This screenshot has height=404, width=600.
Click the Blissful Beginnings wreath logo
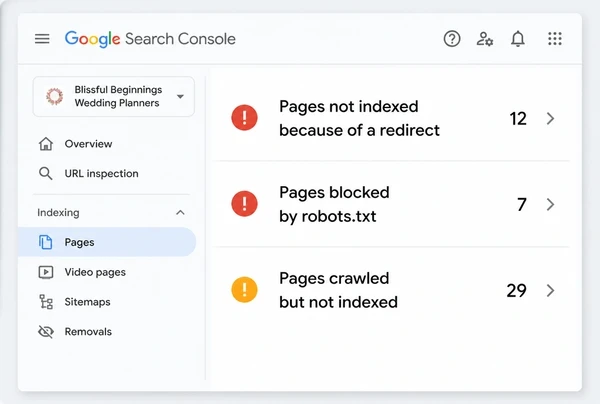coord(54,96)
